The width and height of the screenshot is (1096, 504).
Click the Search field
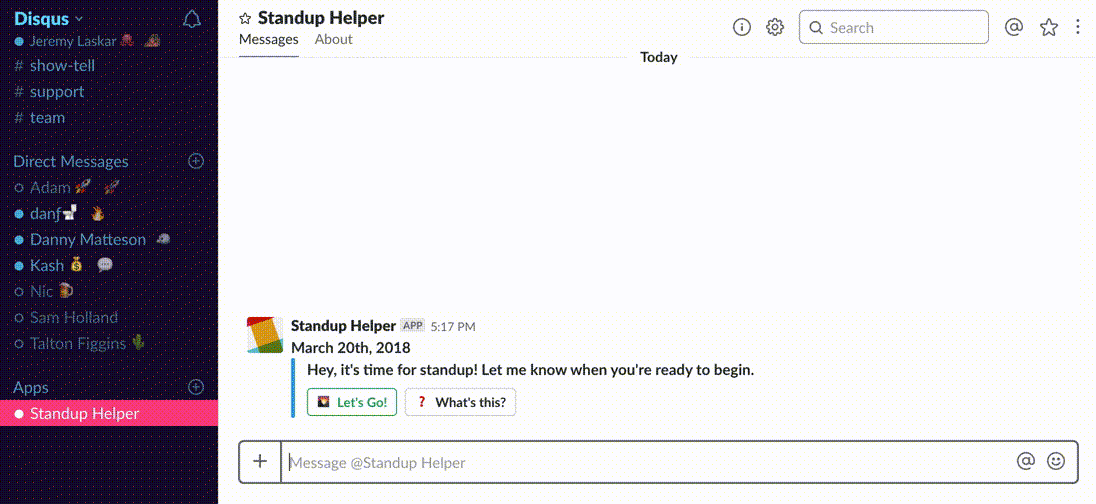click(894, 27)
